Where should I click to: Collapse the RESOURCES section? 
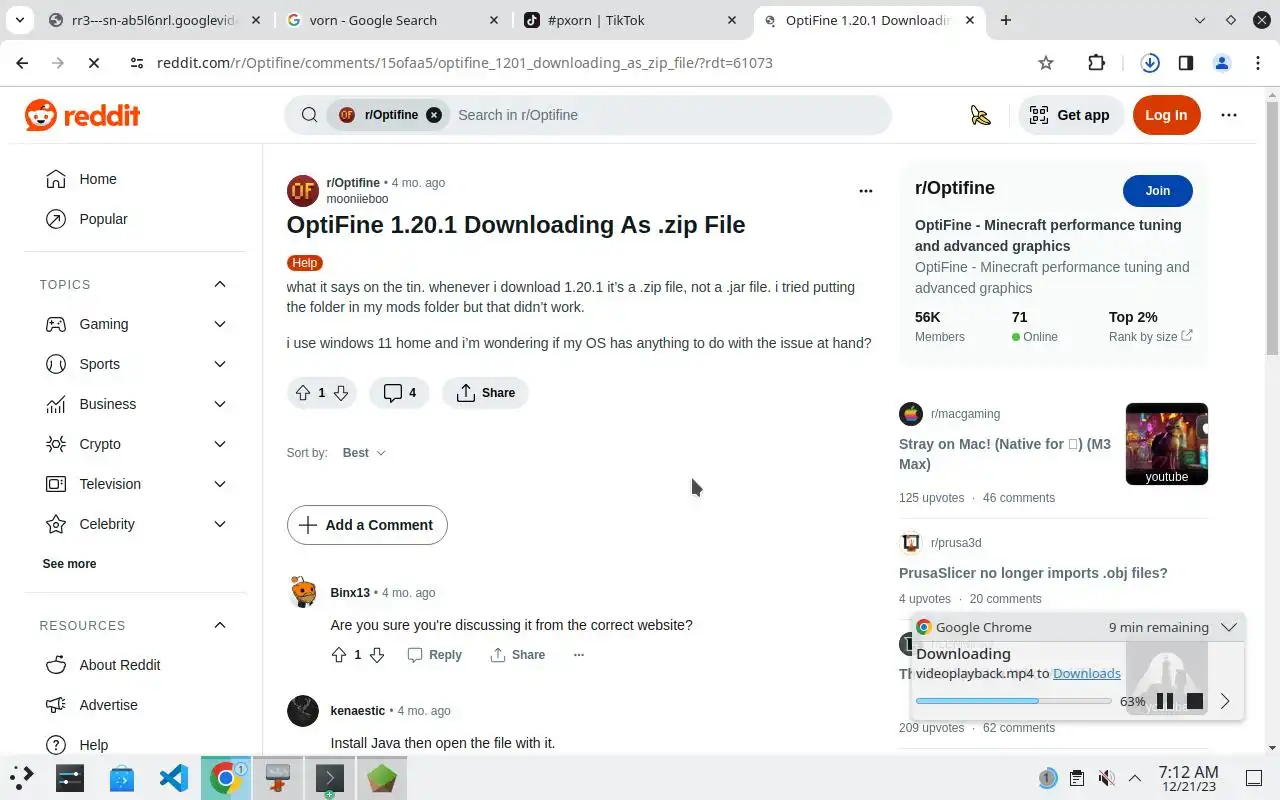pyautogui.click(x=220, y=626)
